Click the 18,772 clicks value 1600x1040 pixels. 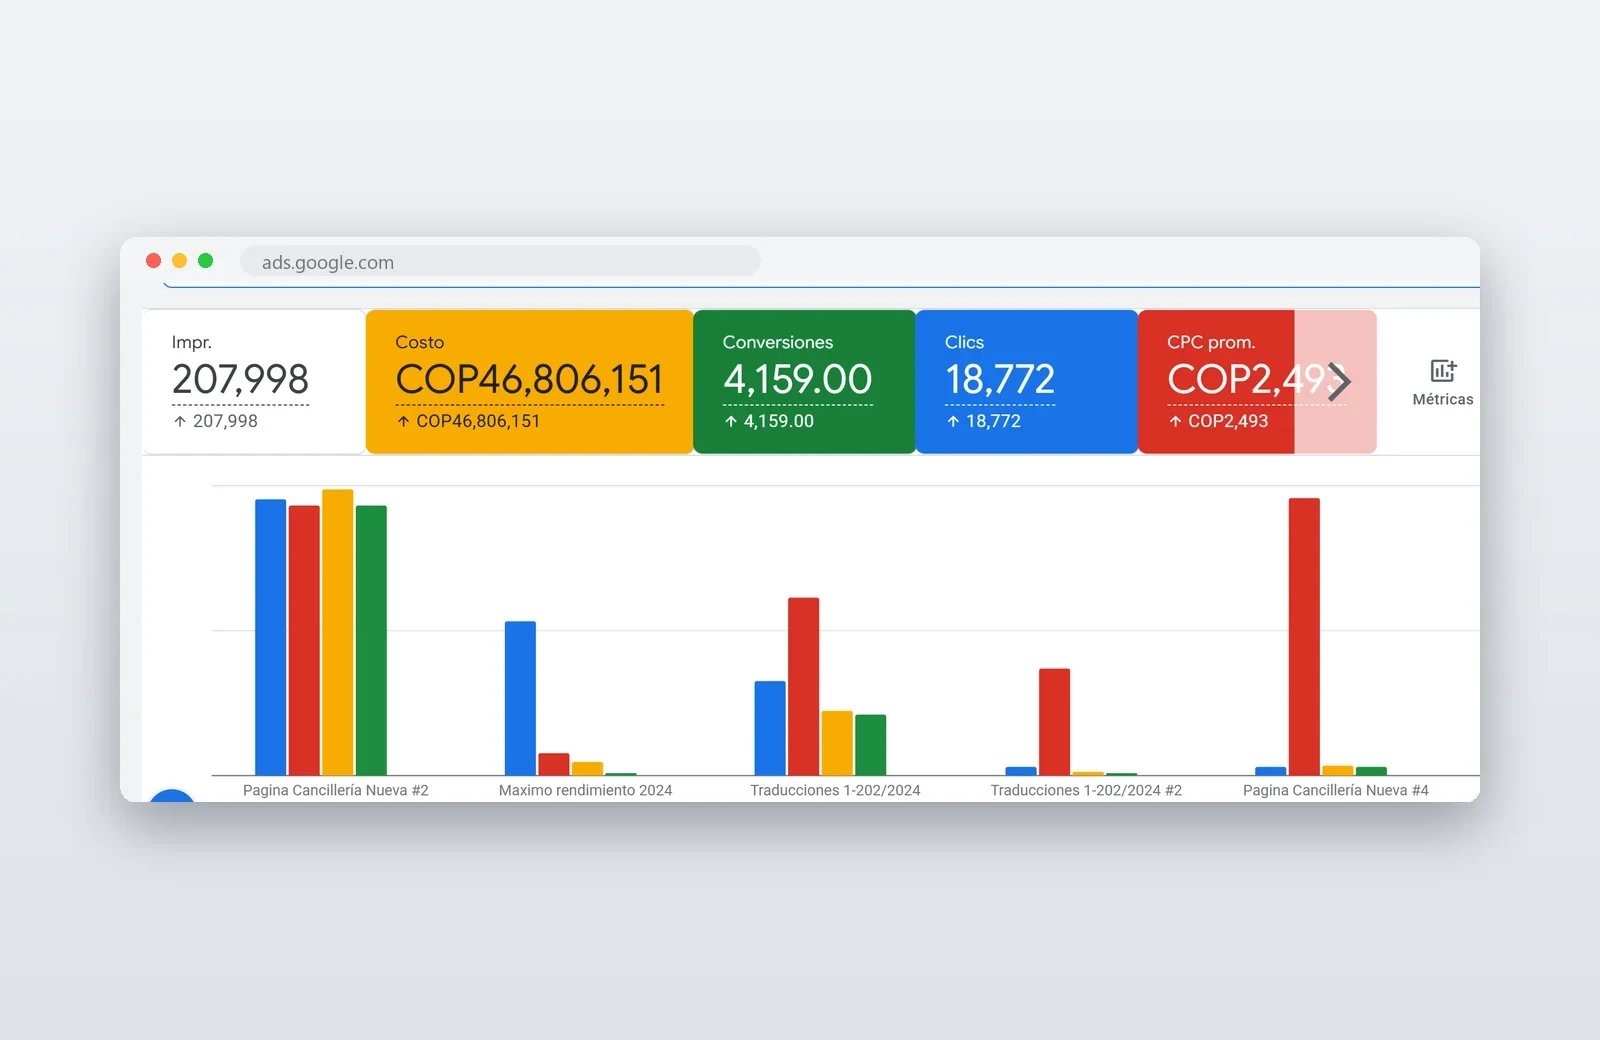[x=1000, y=380]
